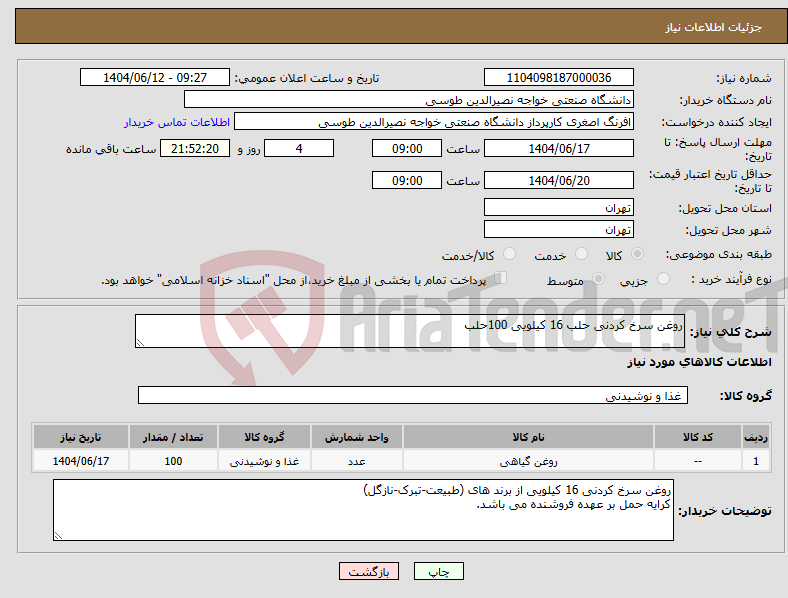Click the price validity date 1404/06/20 field
The image size is (788, 598).
pos(558,180)
